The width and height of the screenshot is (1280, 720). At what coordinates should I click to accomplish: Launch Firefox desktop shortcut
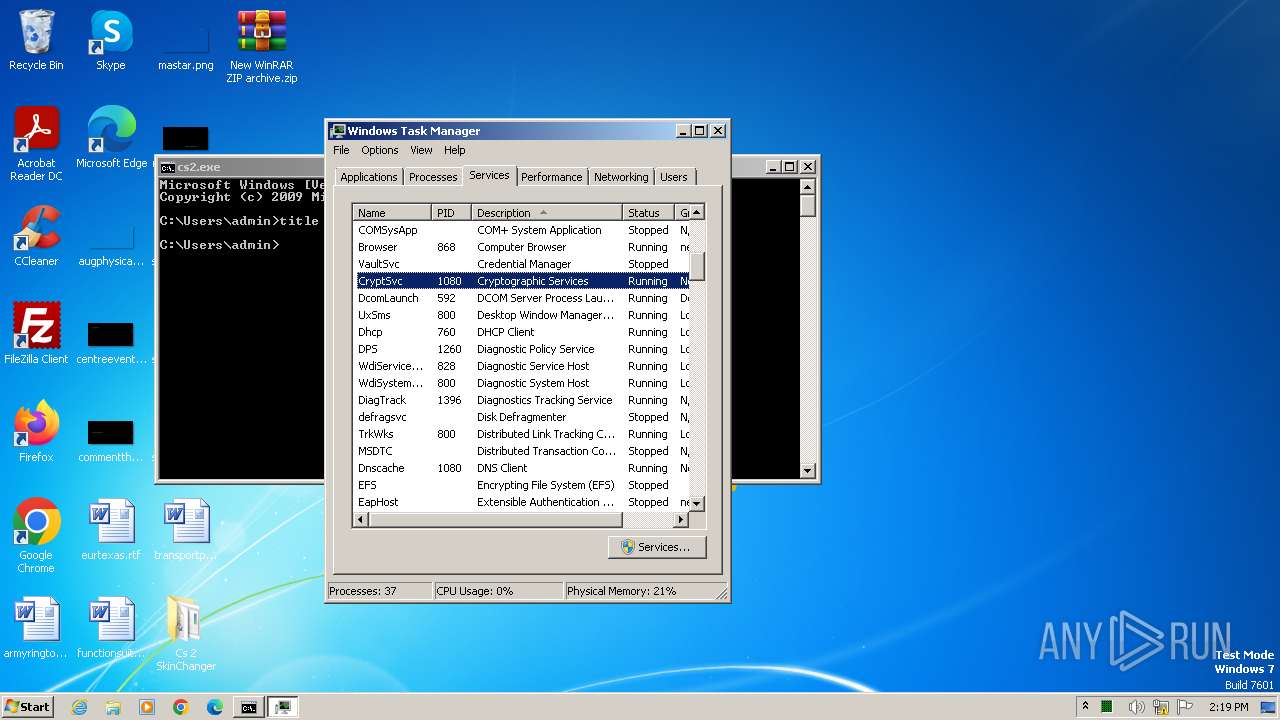36,432
